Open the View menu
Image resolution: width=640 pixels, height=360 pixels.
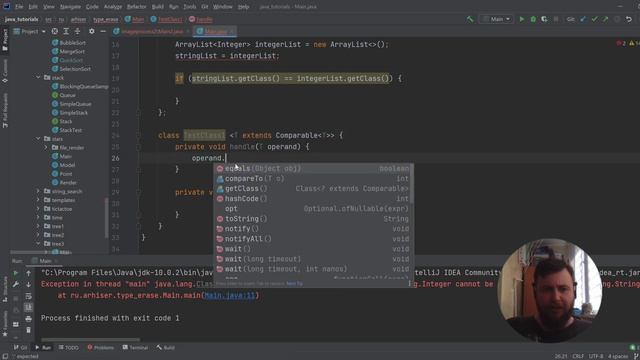click(x=49, y=7)
